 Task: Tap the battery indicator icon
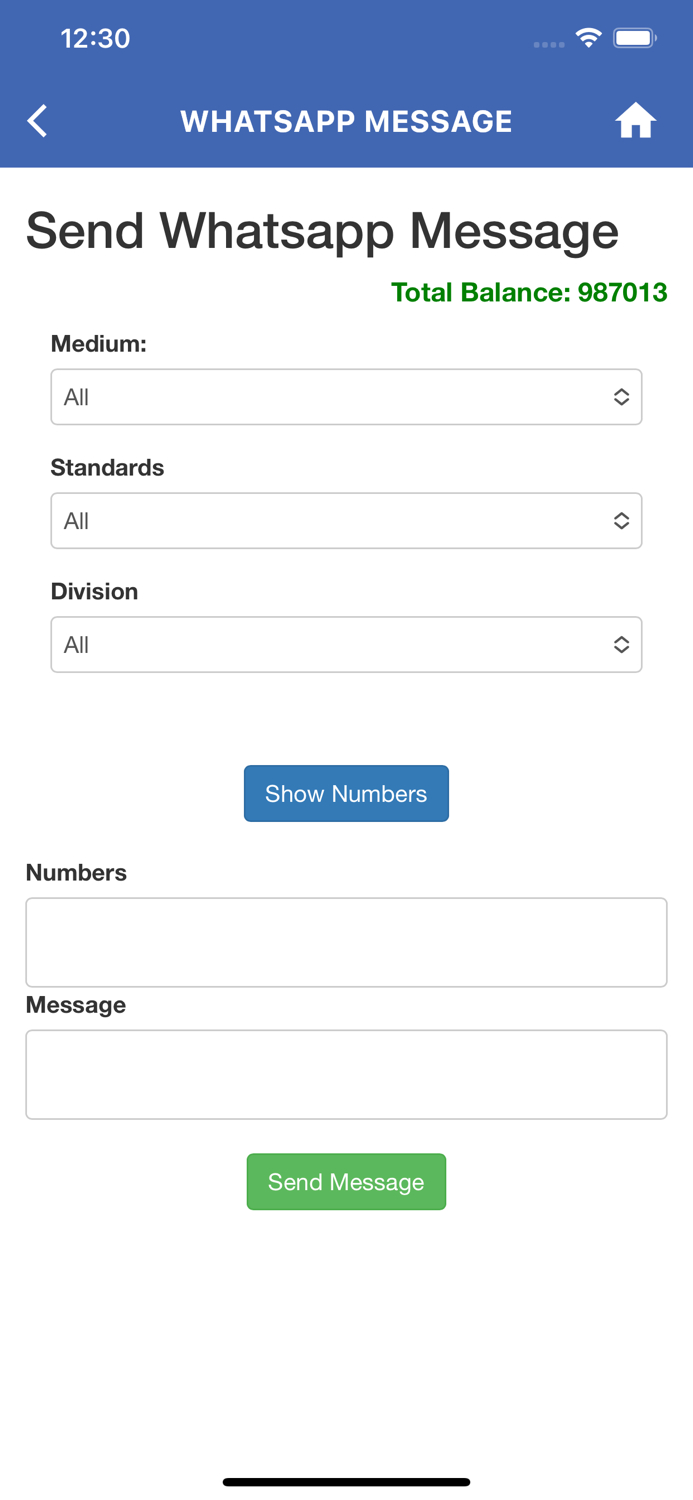635,38
